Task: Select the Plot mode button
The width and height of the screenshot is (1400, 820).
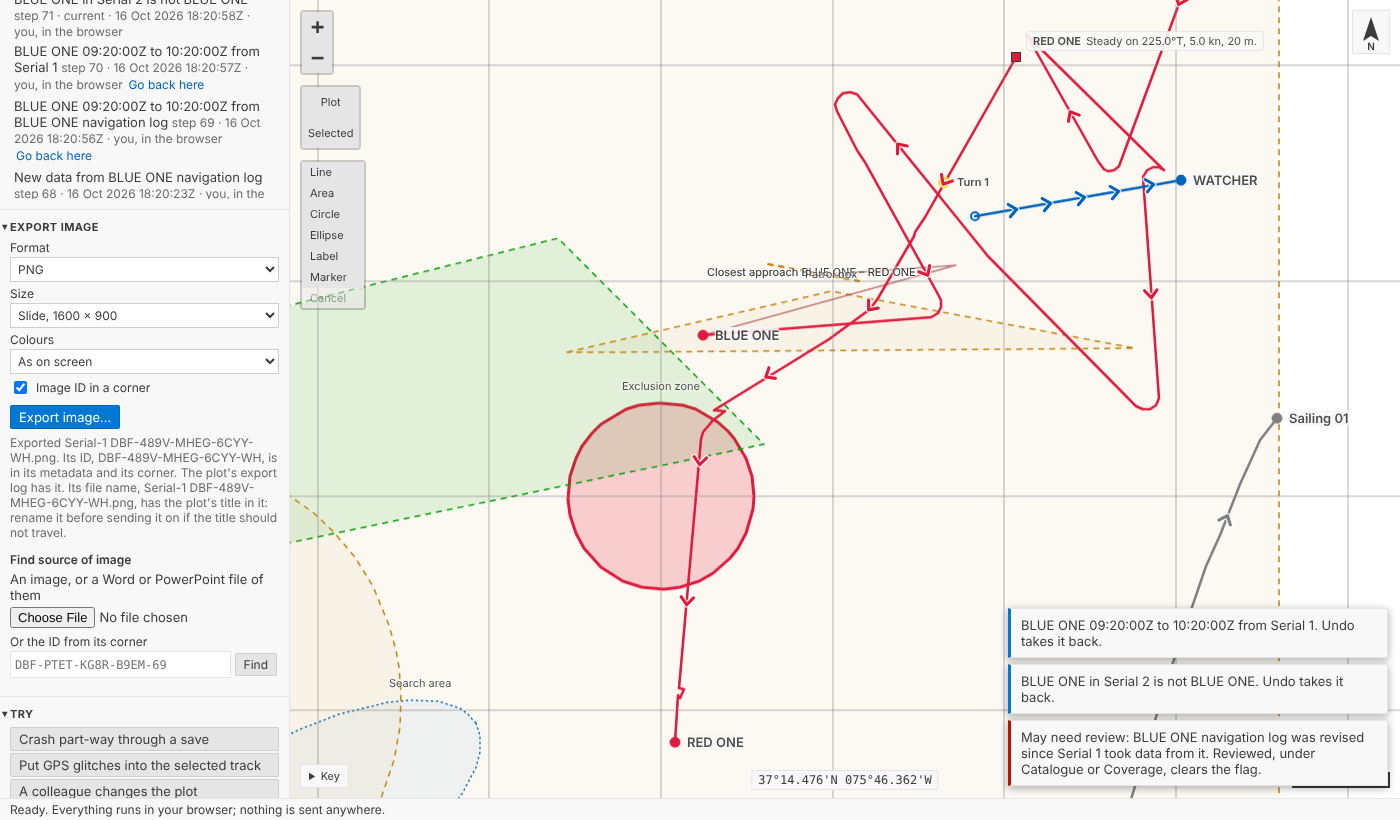Action: point(331,102)
